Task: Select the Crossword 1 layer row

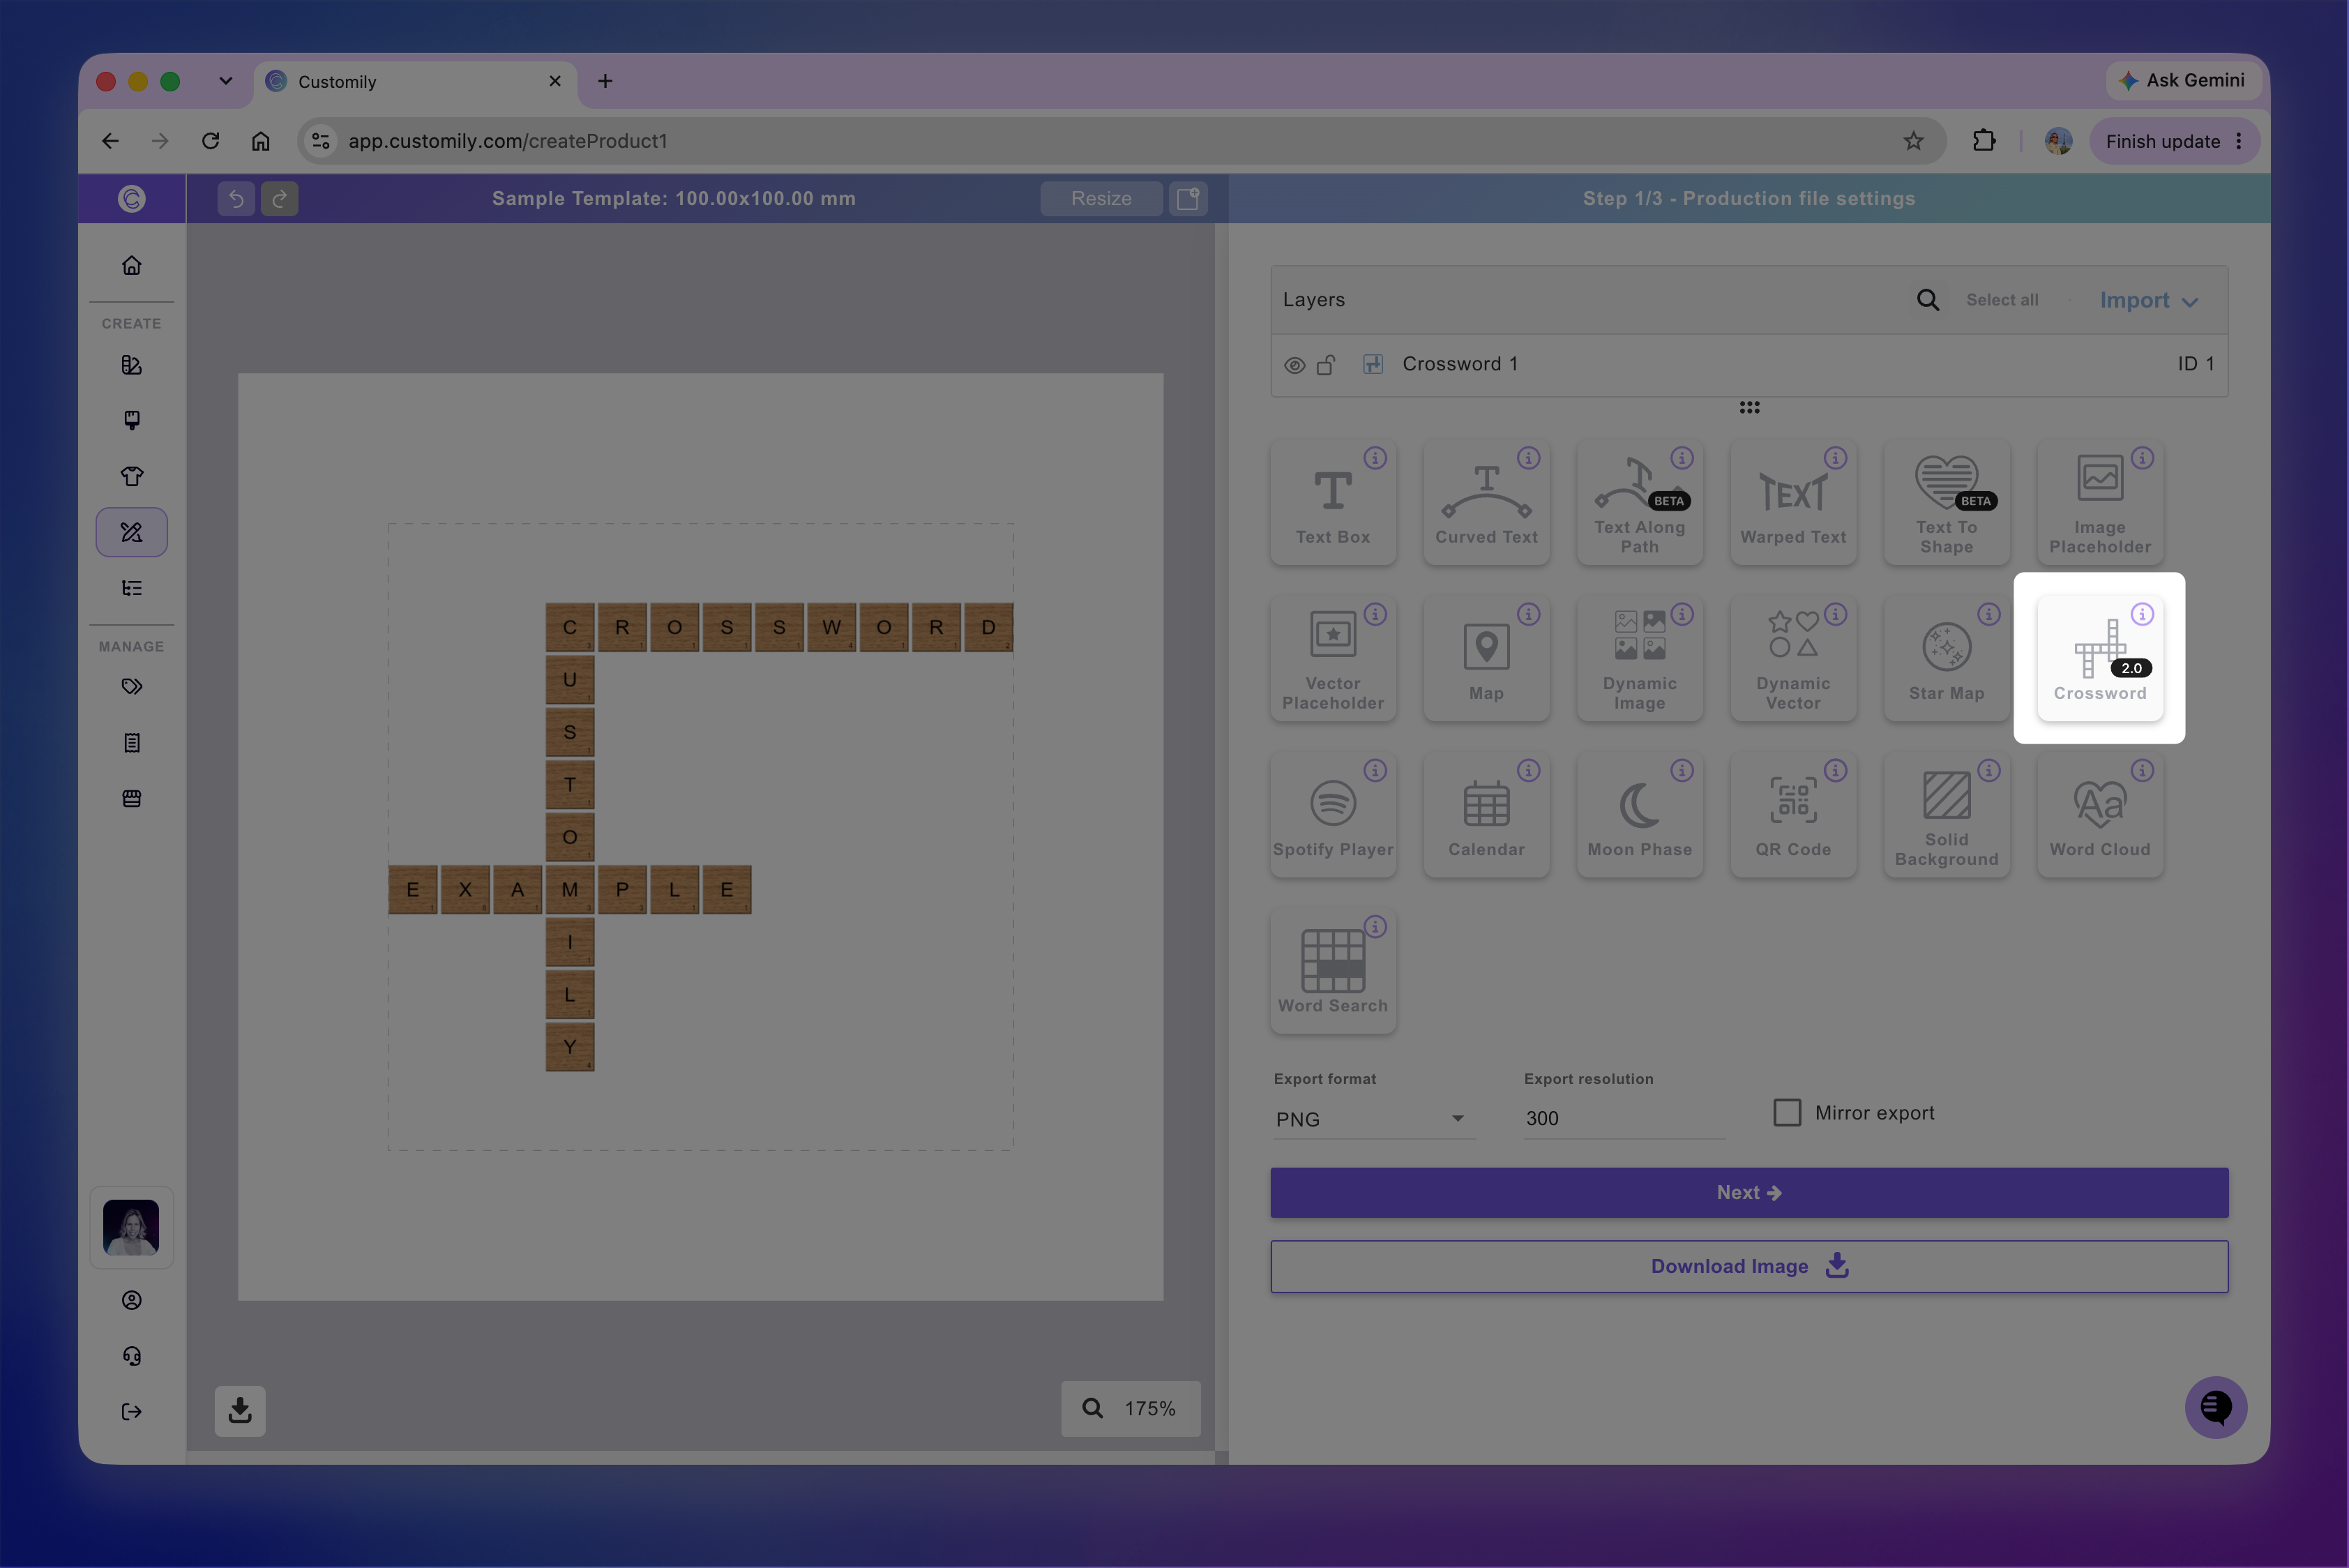Action: (x=1749, y=365)
